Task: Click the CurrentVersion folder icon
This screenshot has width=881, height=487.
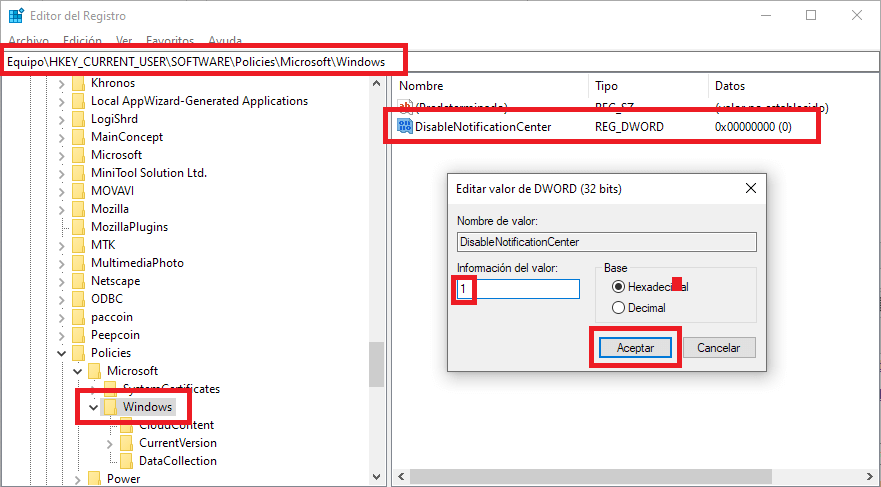Action: click(x=127, y=443)
